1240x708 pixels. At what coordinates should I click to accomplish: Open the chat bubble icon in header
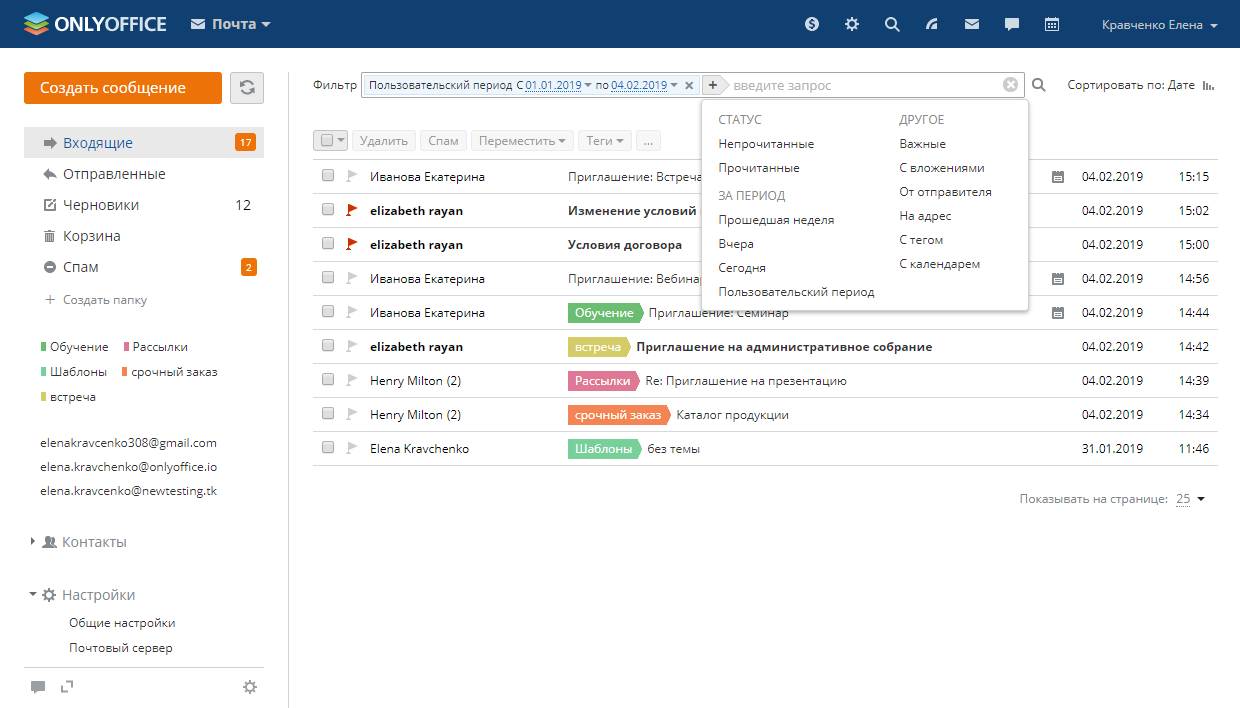pos(1012,24)
